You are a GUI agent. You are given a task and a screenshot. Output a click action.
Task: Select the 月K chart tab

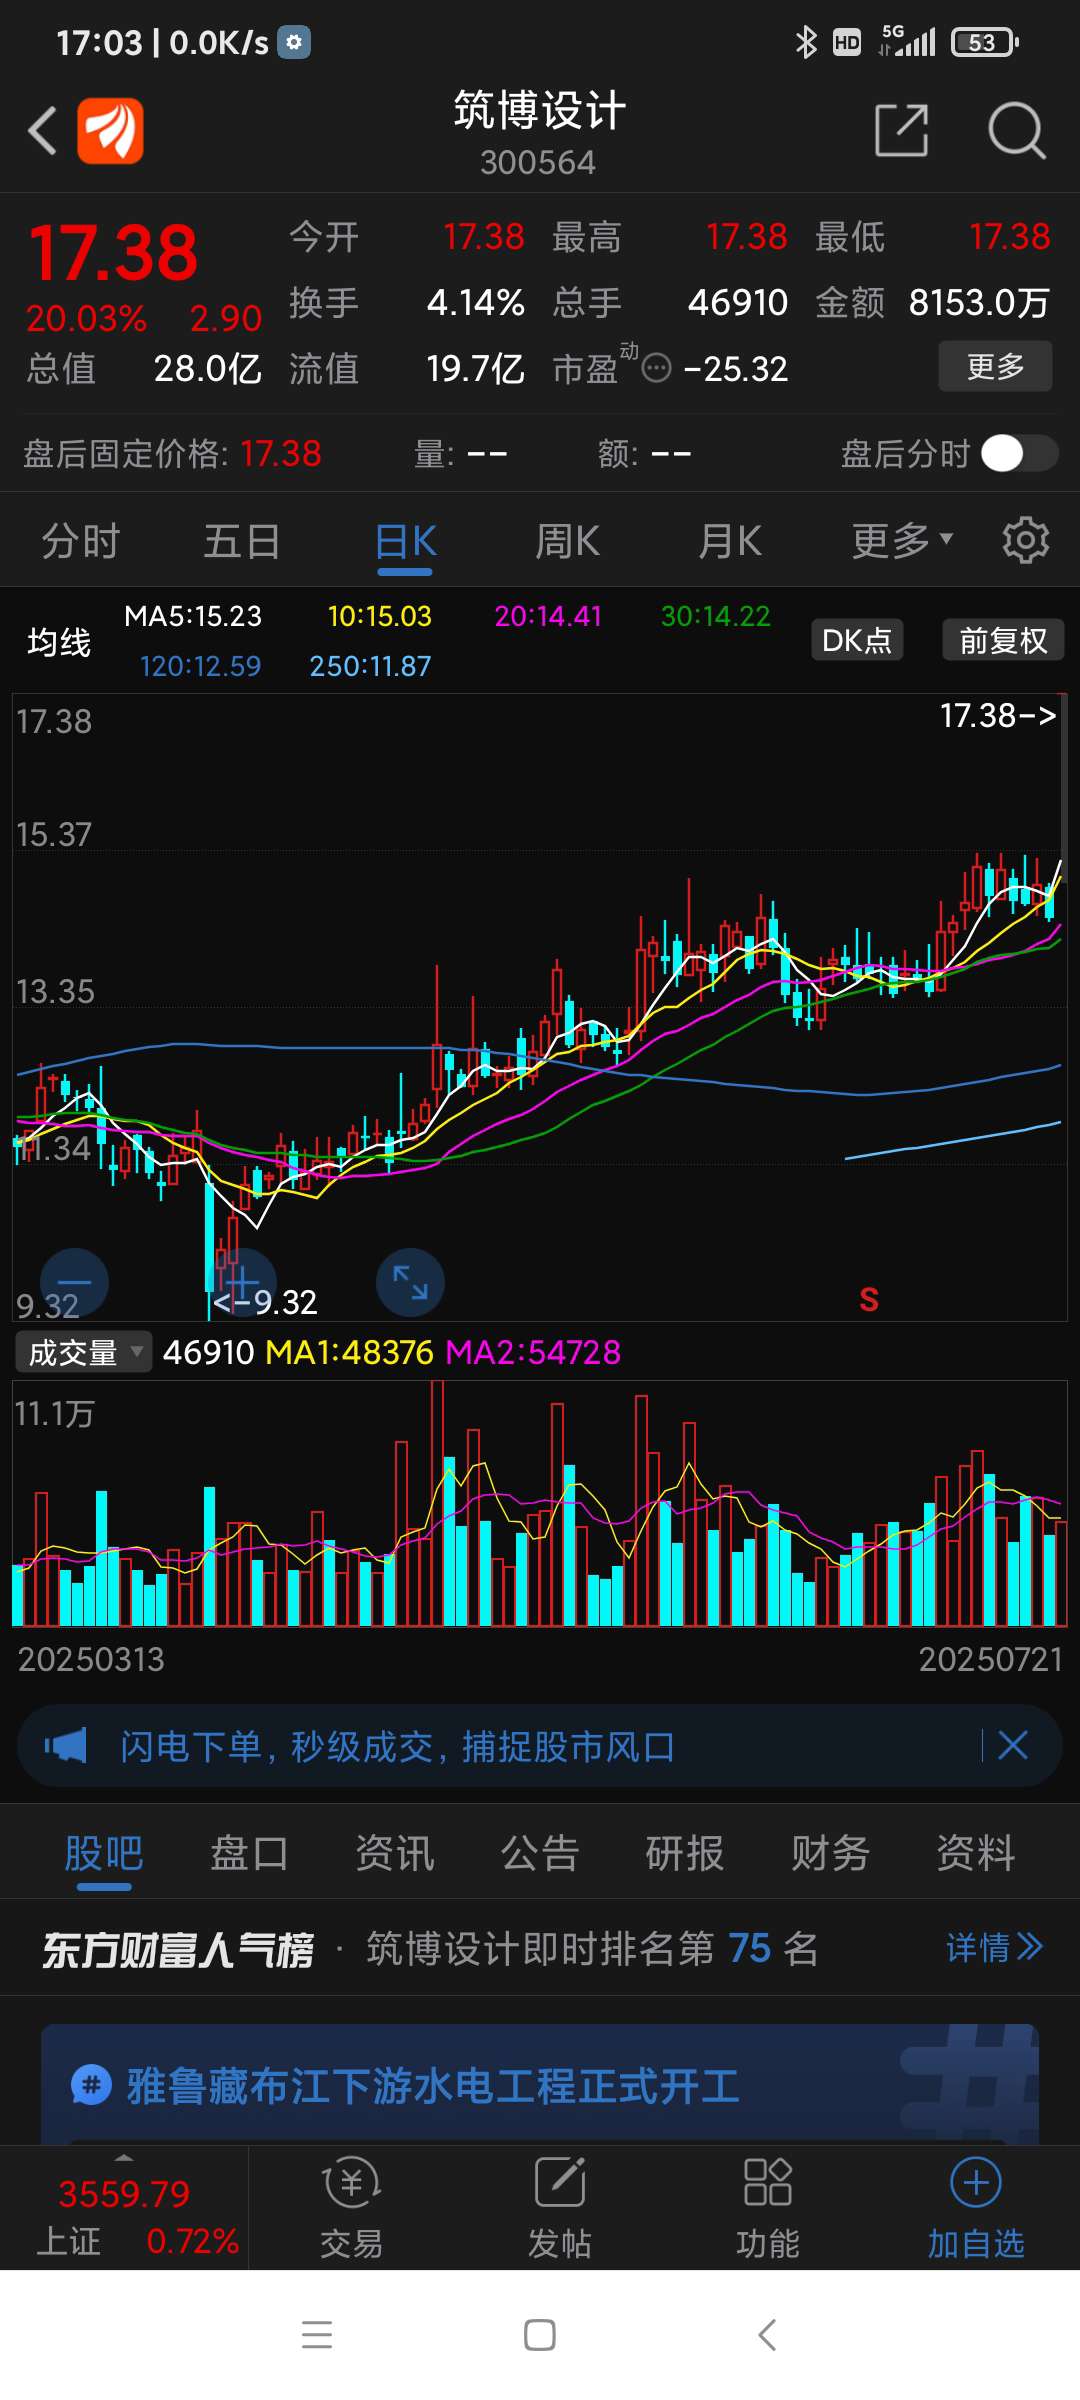click(729, 541)
